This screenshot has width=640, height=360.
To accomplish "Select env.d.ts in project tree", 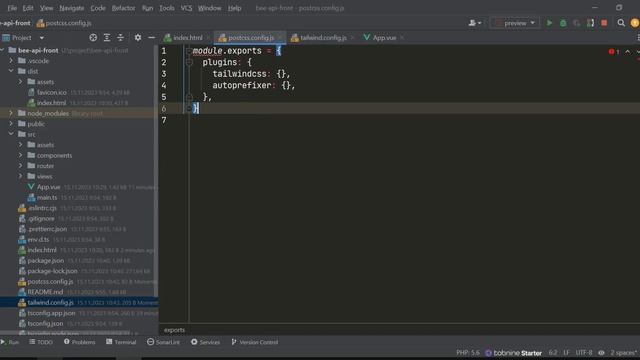I will 38,240.
